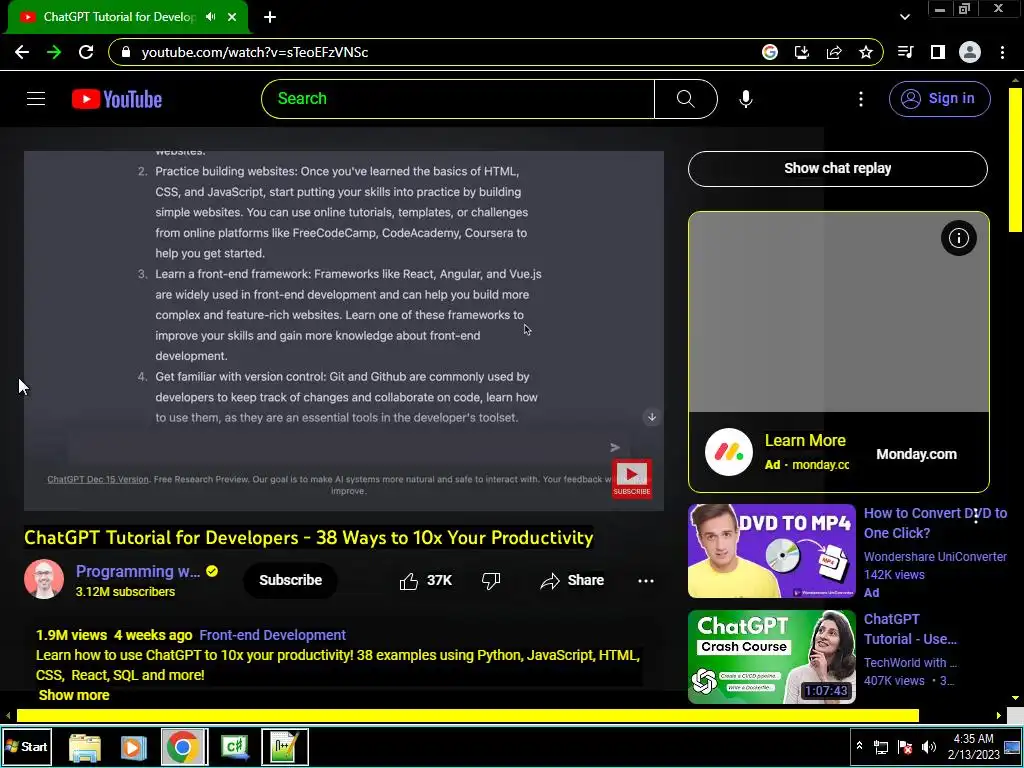Image resolution: width=1024 pixels, height=768 pixels.
Task: Open How to Convert DVD video title
Action: tap(935, 523)
